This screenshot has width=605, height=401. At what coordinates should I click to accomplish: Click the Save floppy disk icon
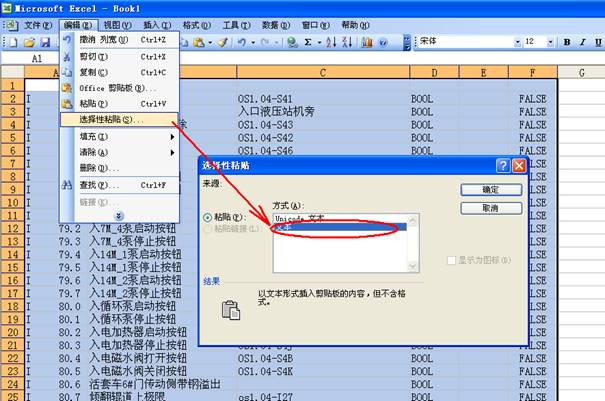pos(44,42)
